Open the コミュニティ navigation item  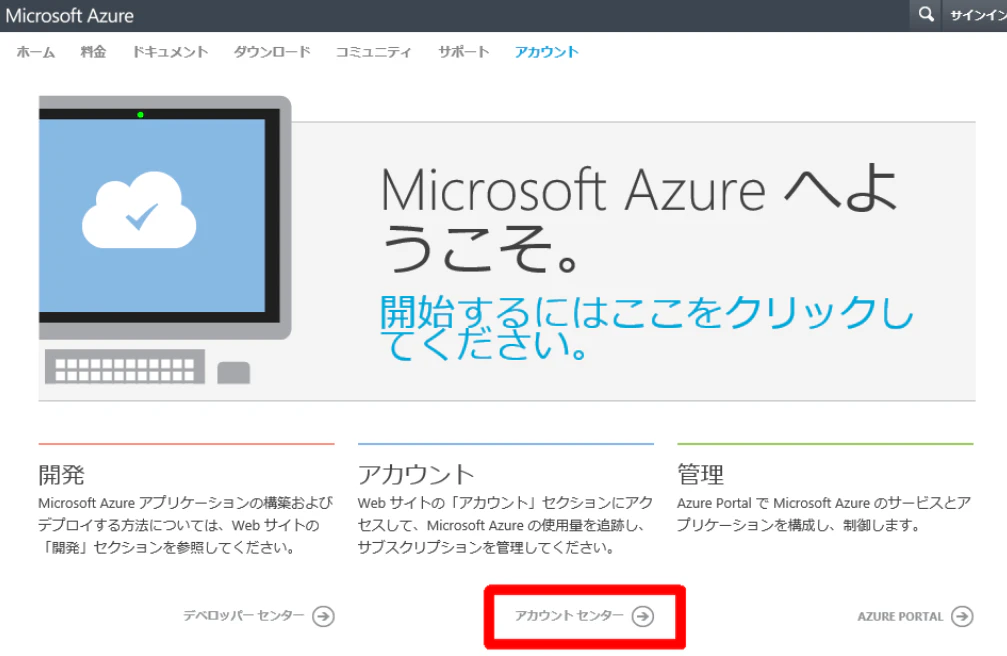click(x=374, y=52)
